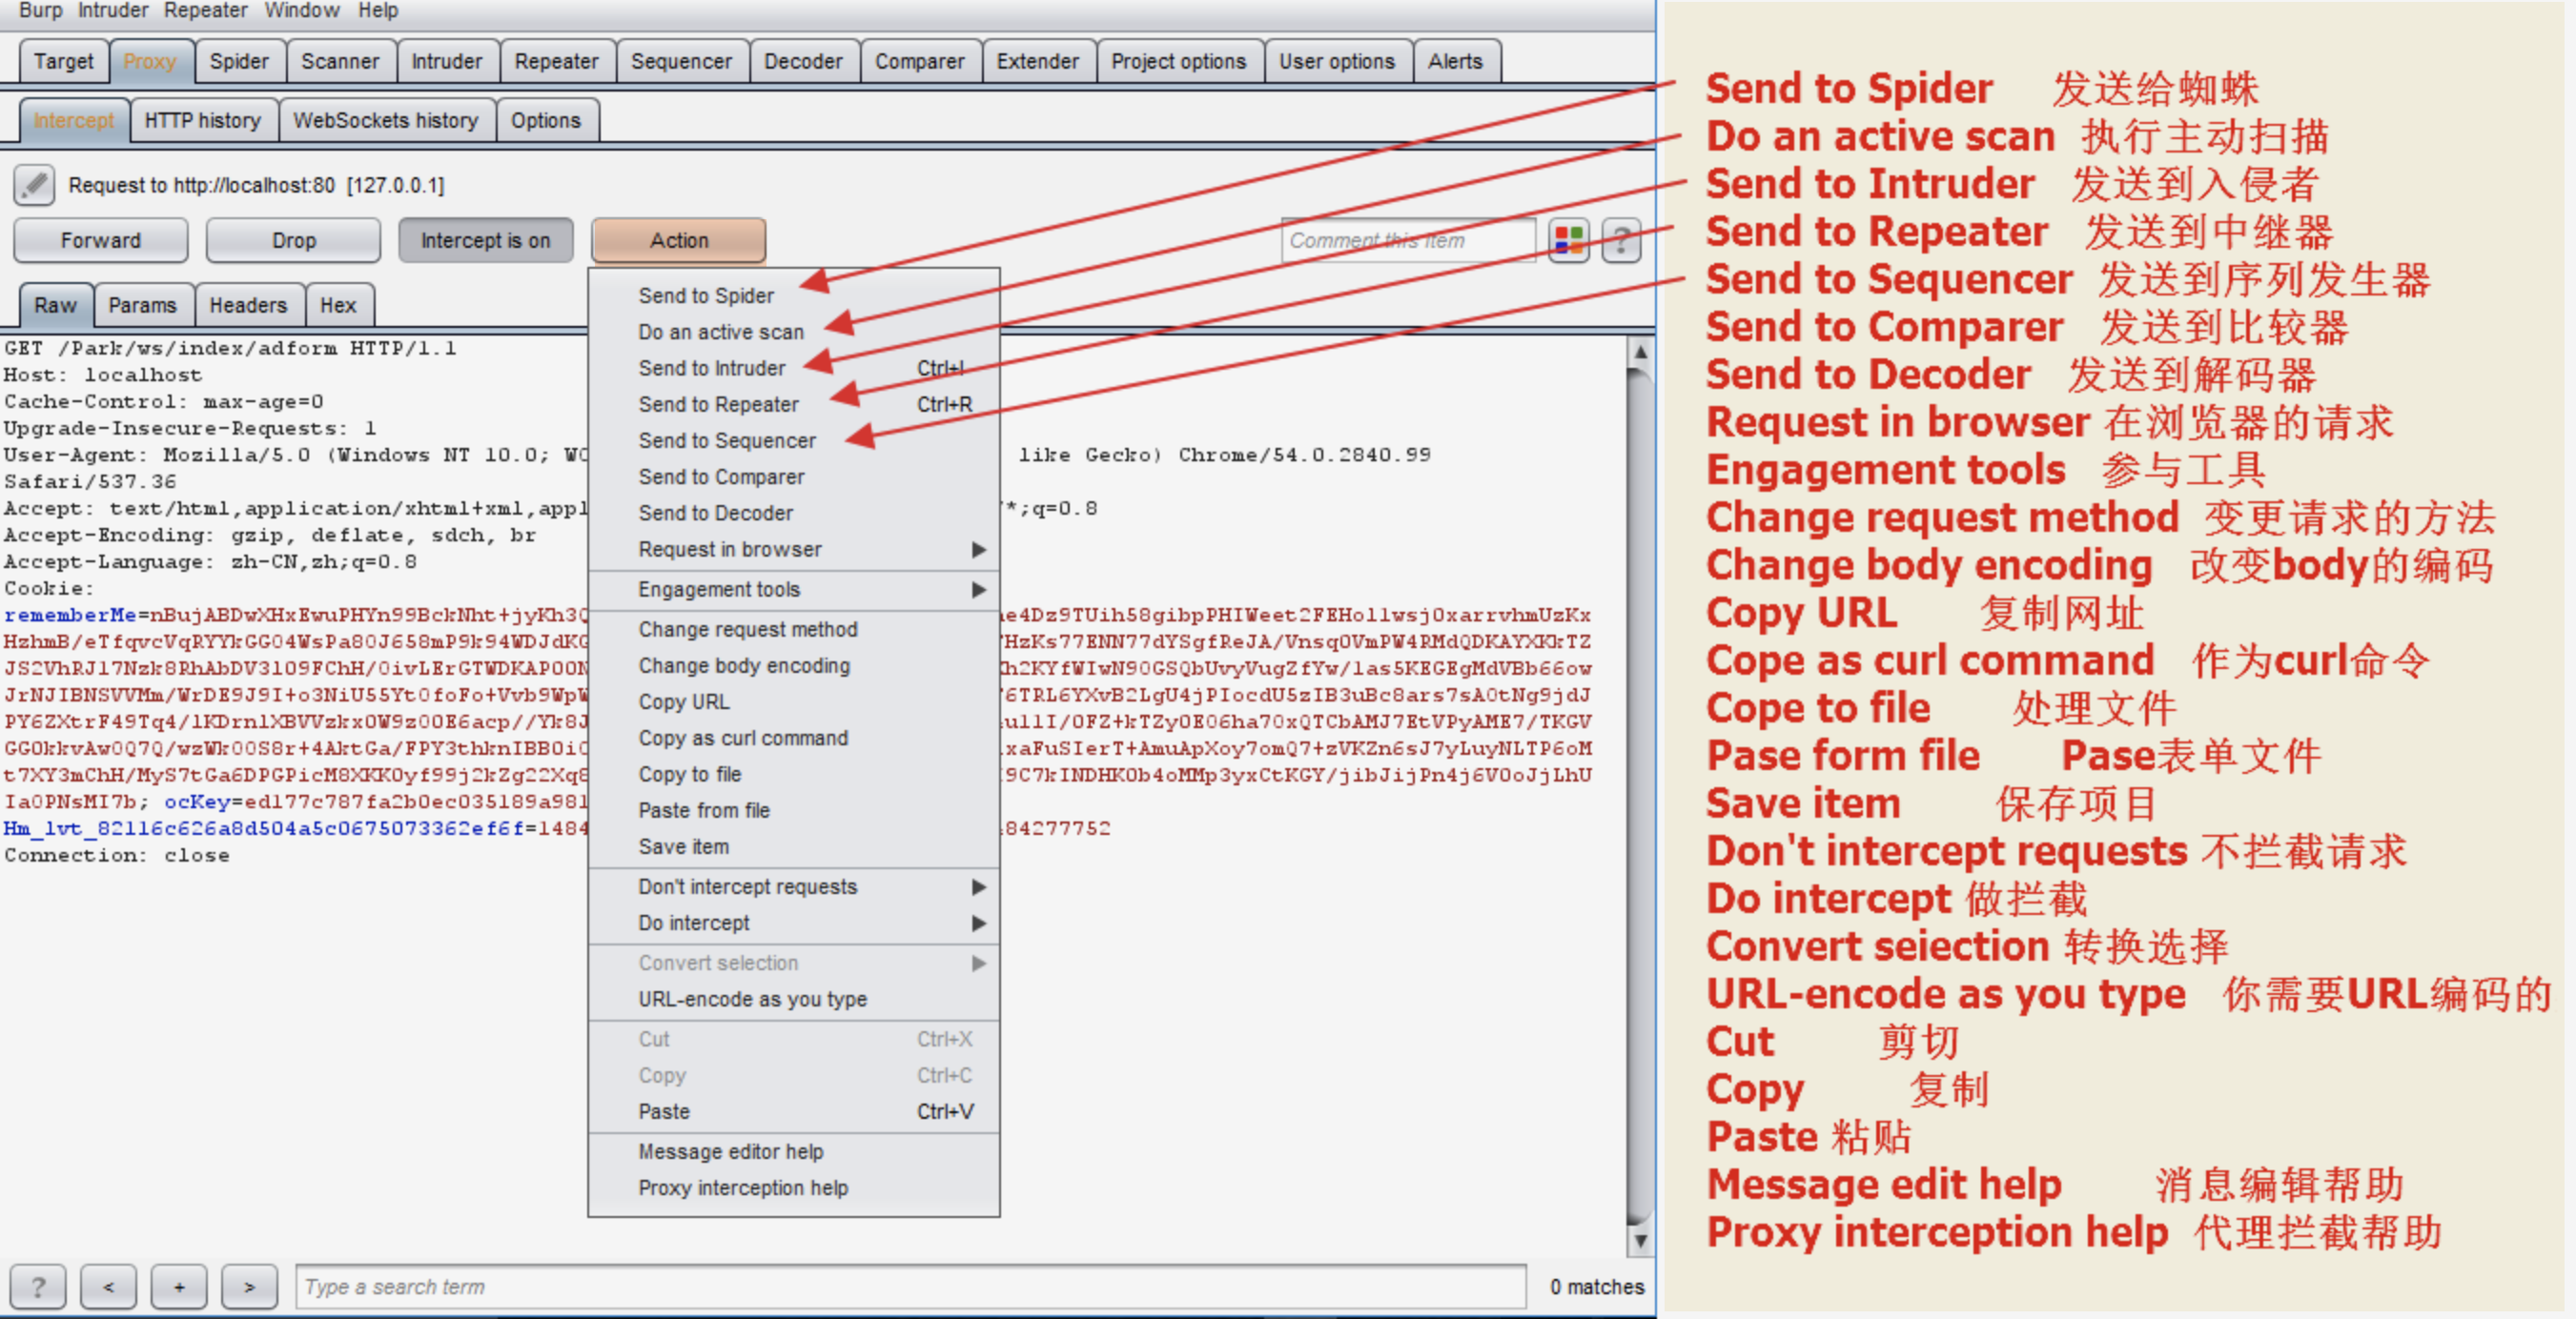Open the Action dropdown button
Viewport: 2576px width, 1319px height.
[x=679, y=241]
